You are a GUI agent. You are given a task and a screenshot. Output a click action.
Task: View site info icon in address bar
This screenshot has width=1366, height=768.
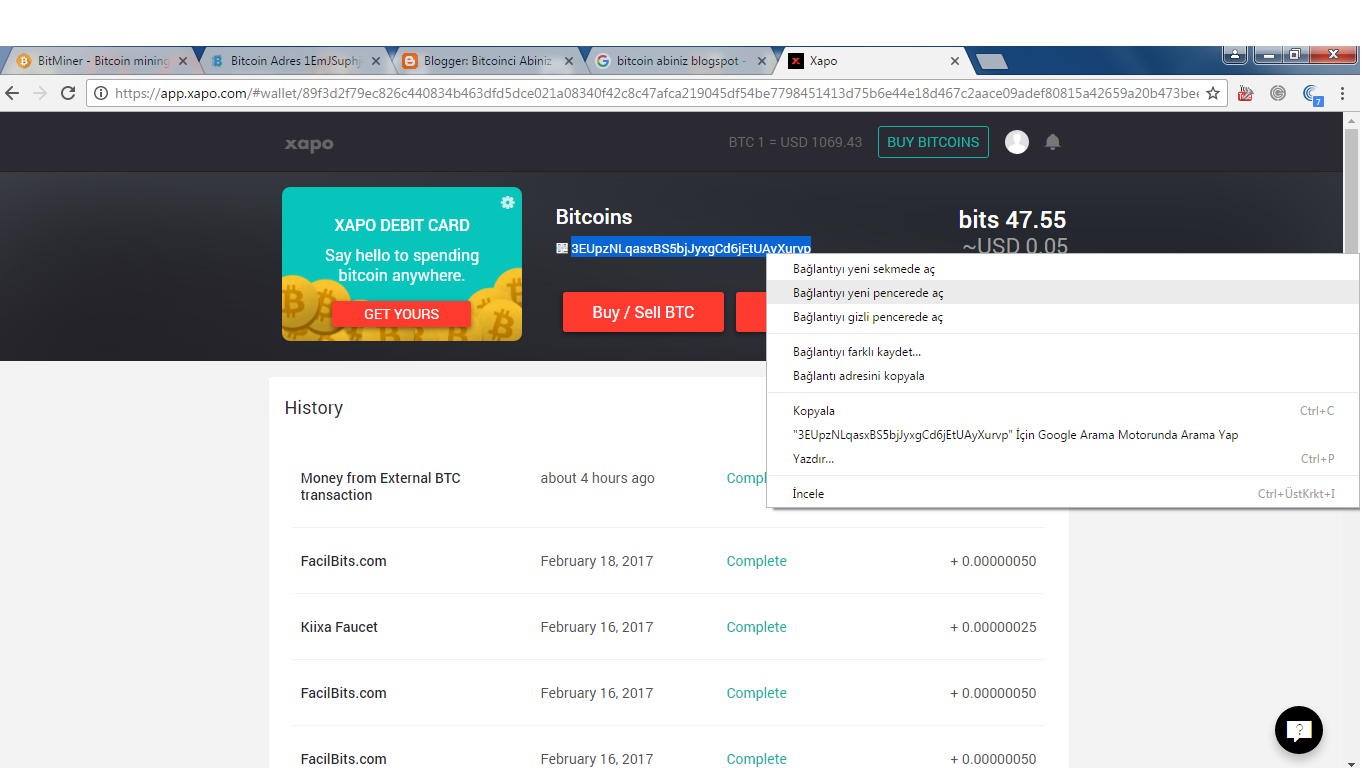tap(101, 93)
